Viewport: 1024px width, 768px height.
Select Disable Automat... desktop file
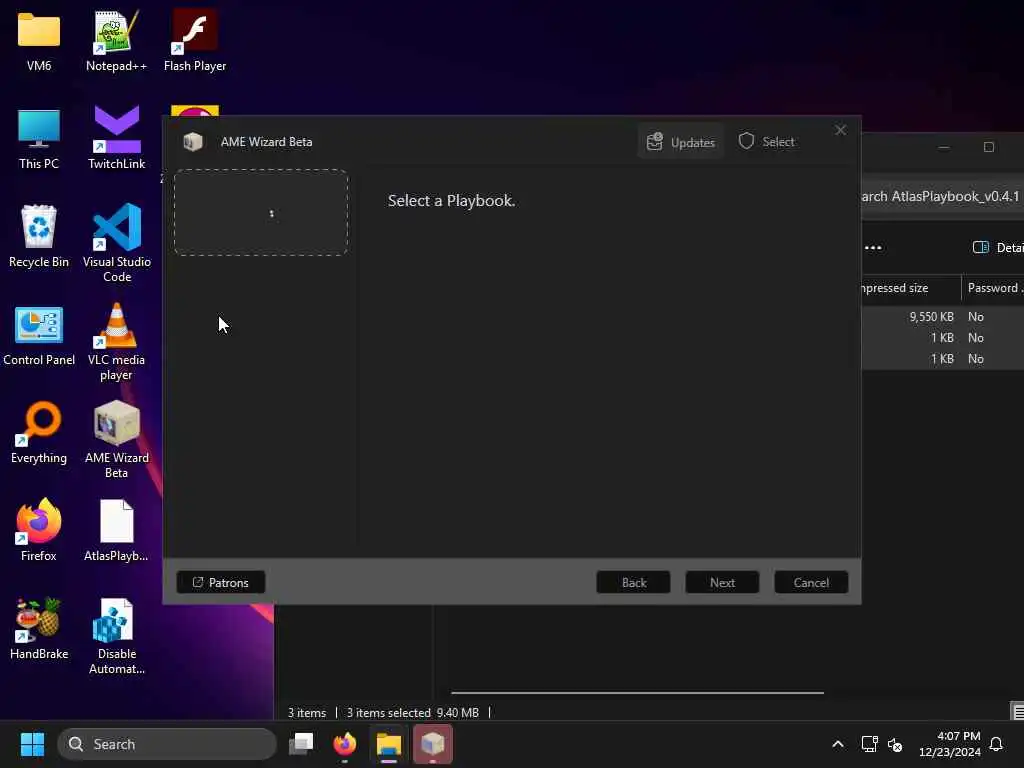tap(116, 636)
